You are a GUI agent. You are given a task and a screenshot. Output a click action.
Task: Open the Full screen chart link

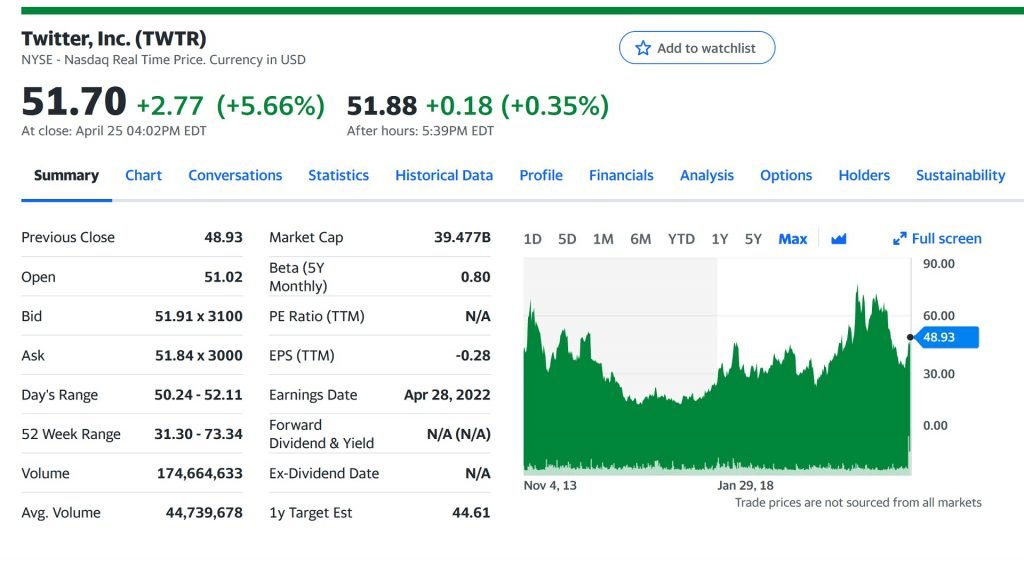[x=937, y=239]
